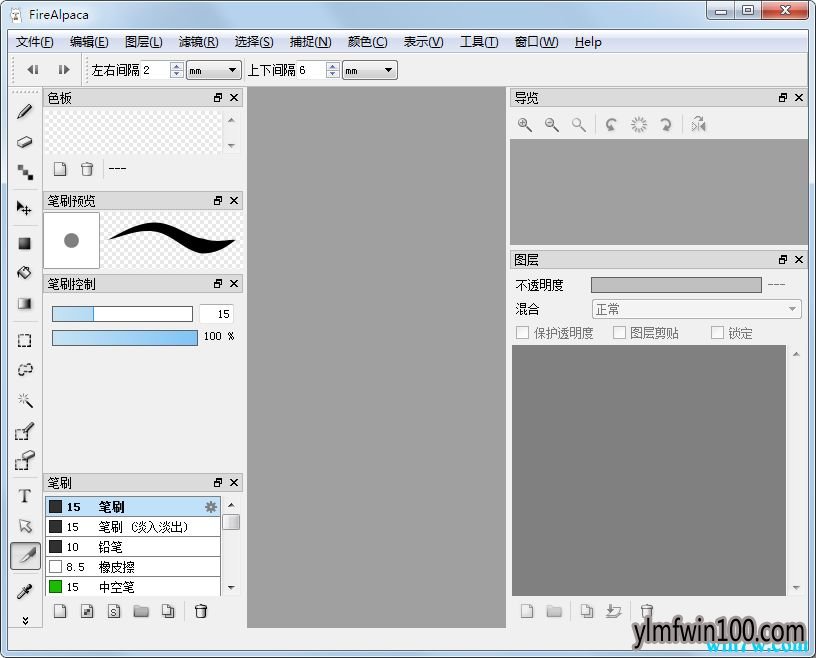Add bitmap brush icon in Brush panel
Screen dimensions: 816x658
pos(87,611)
